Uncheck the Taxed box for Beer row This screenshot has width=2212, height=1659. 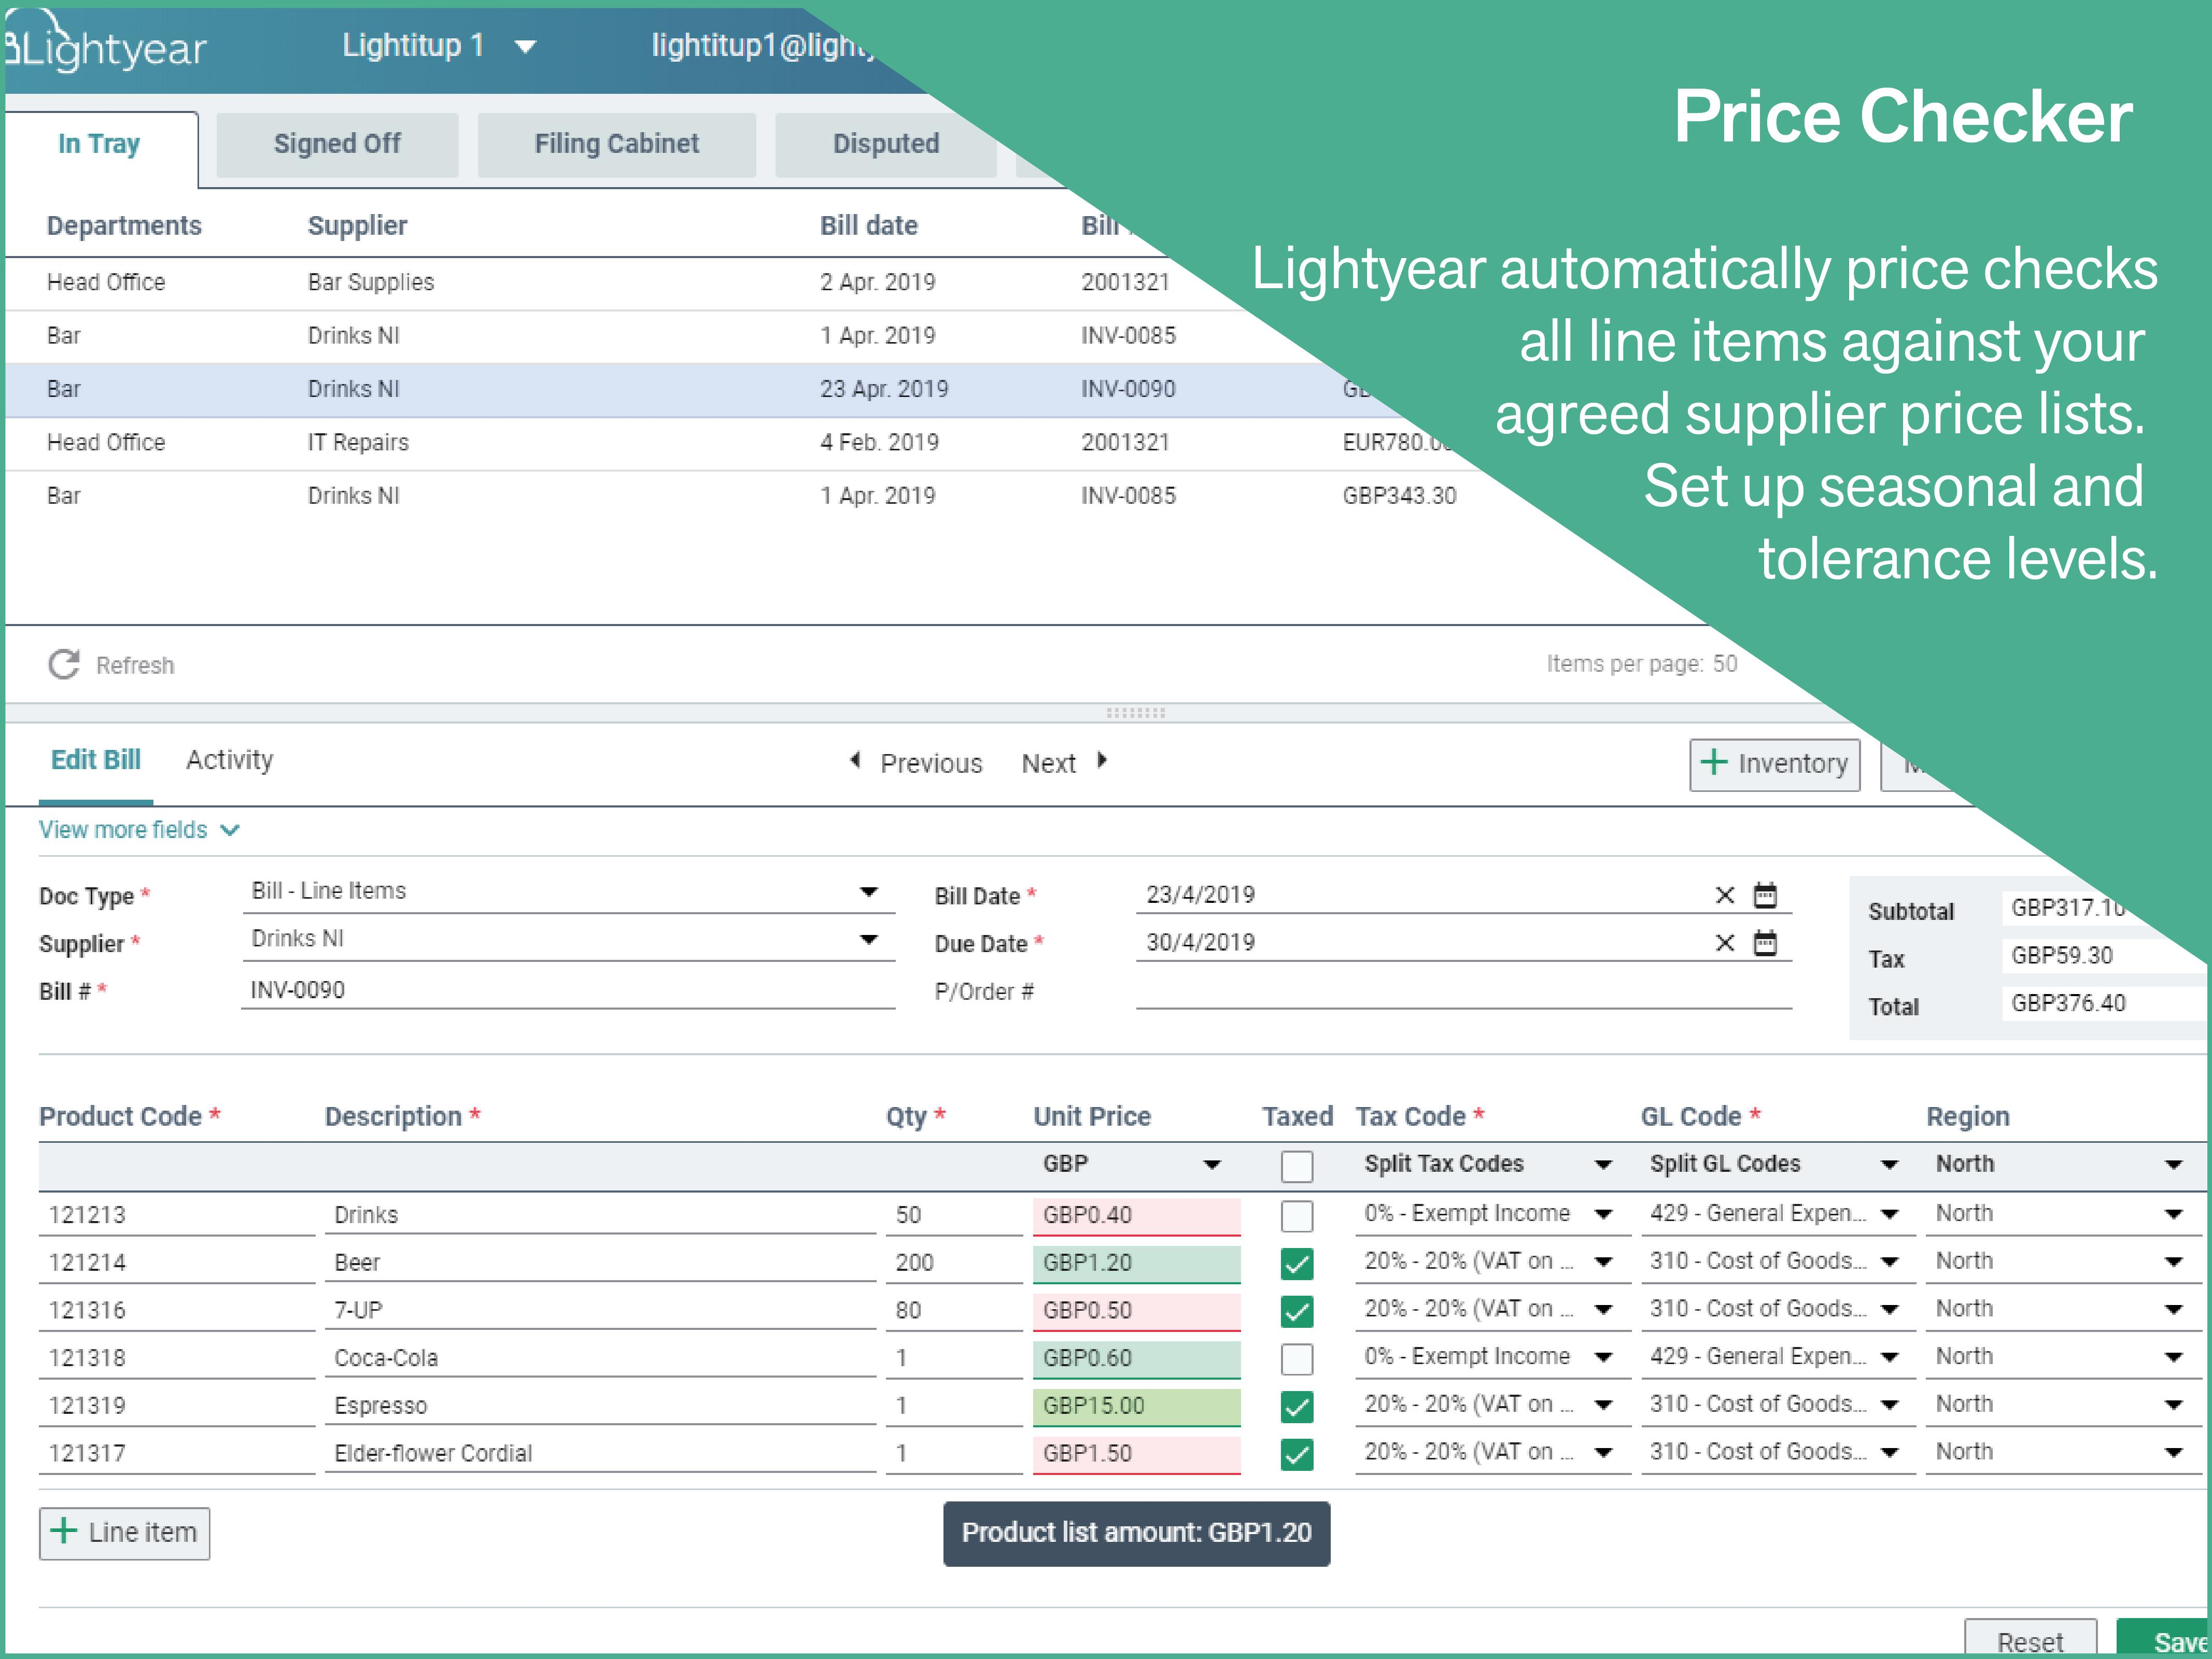point(1296,1264)
